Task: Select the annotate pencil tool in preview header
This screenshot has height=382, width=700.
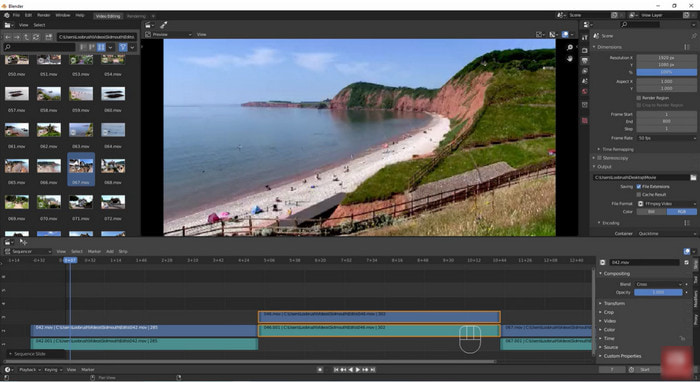Action: (164, 25)
